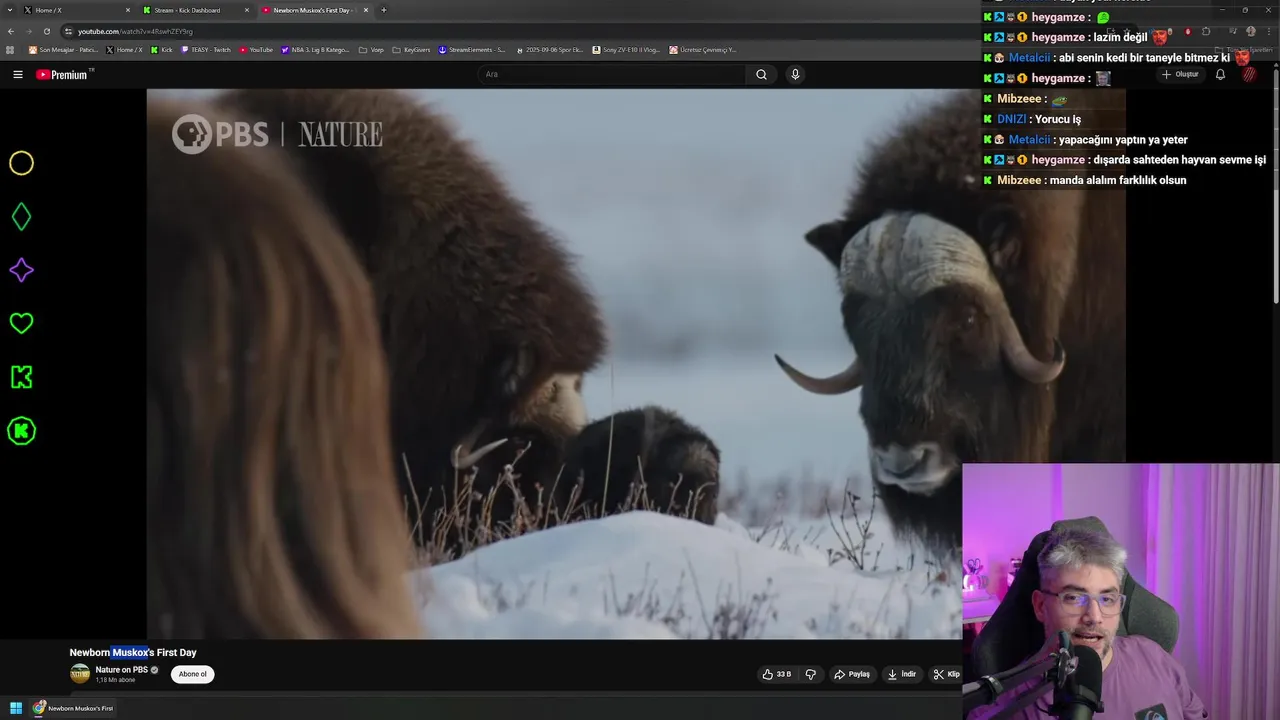This screenshot has height=720, width=1280.
Task: Click the round green Kick K icon
Action: pyautogui.click(x=21, y=431)
